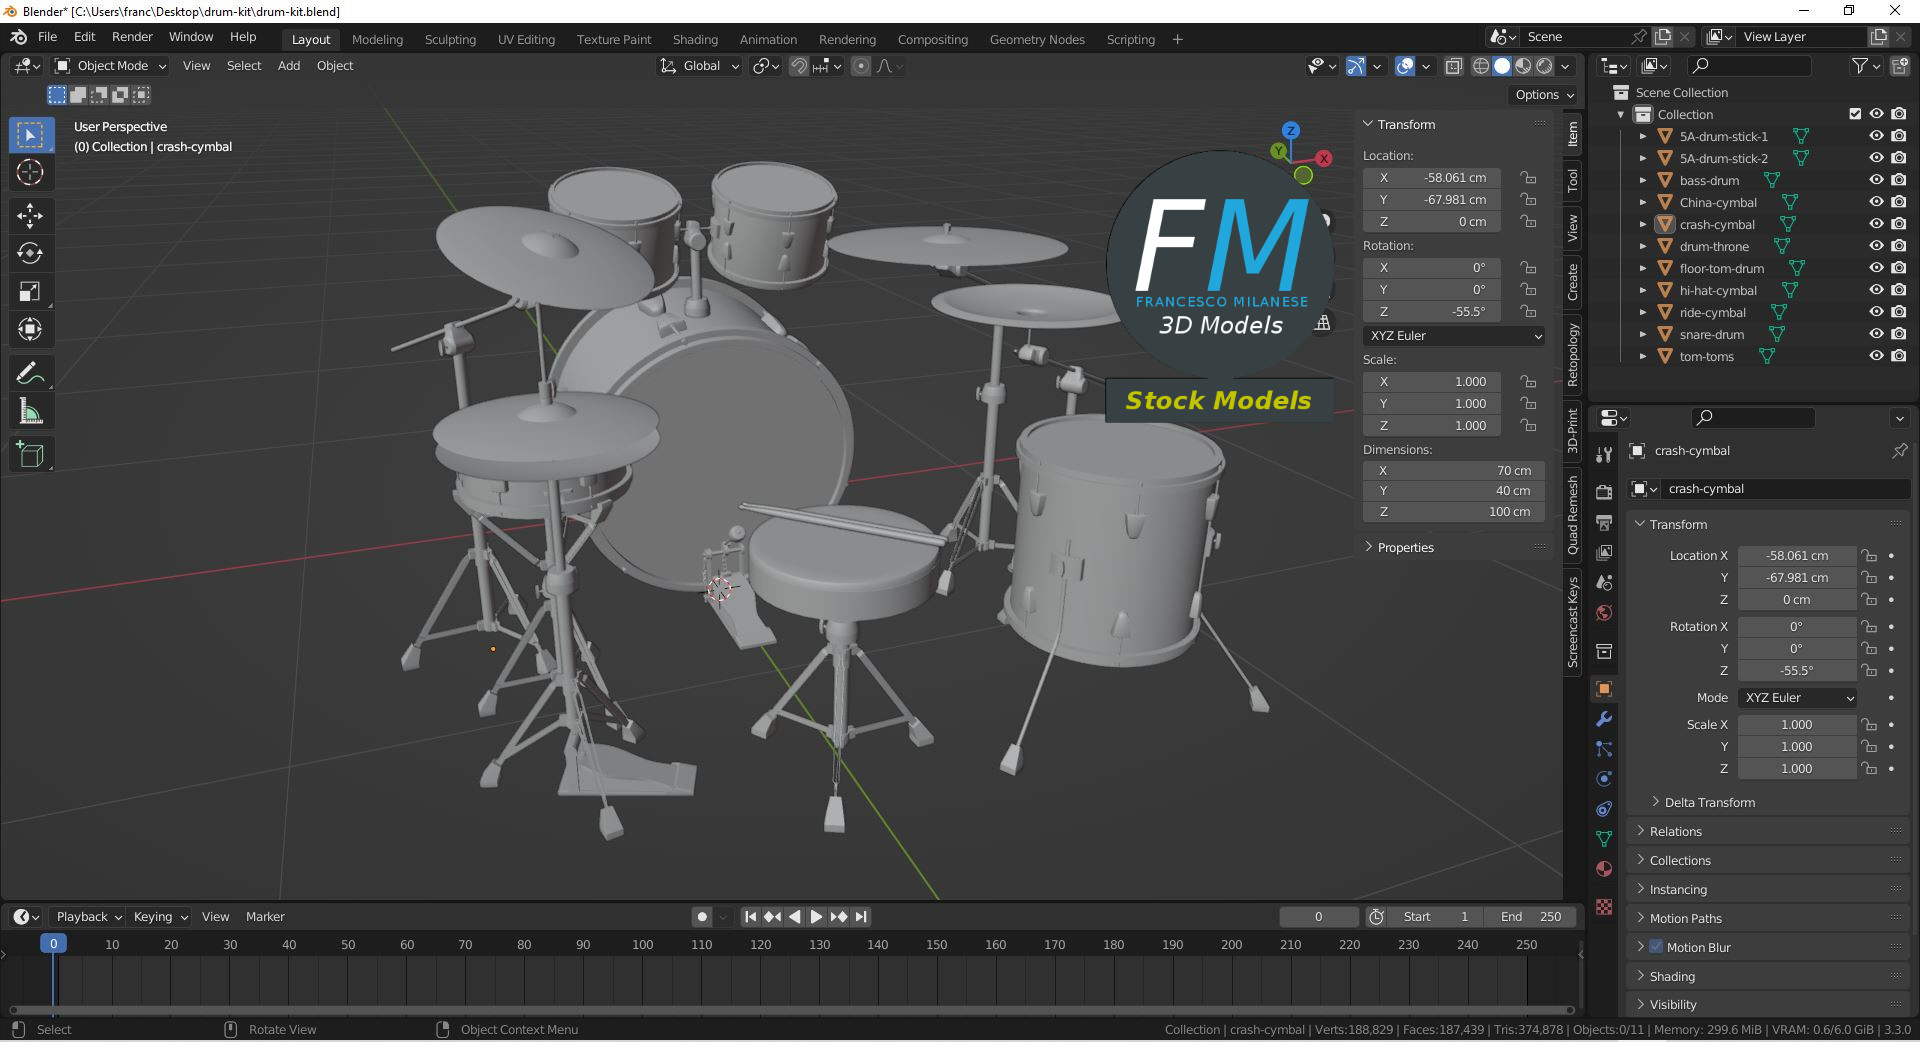Screen dimensions: 1920x1042
Task: Add a new workspace tab
Action: (x=1178, y=40)
